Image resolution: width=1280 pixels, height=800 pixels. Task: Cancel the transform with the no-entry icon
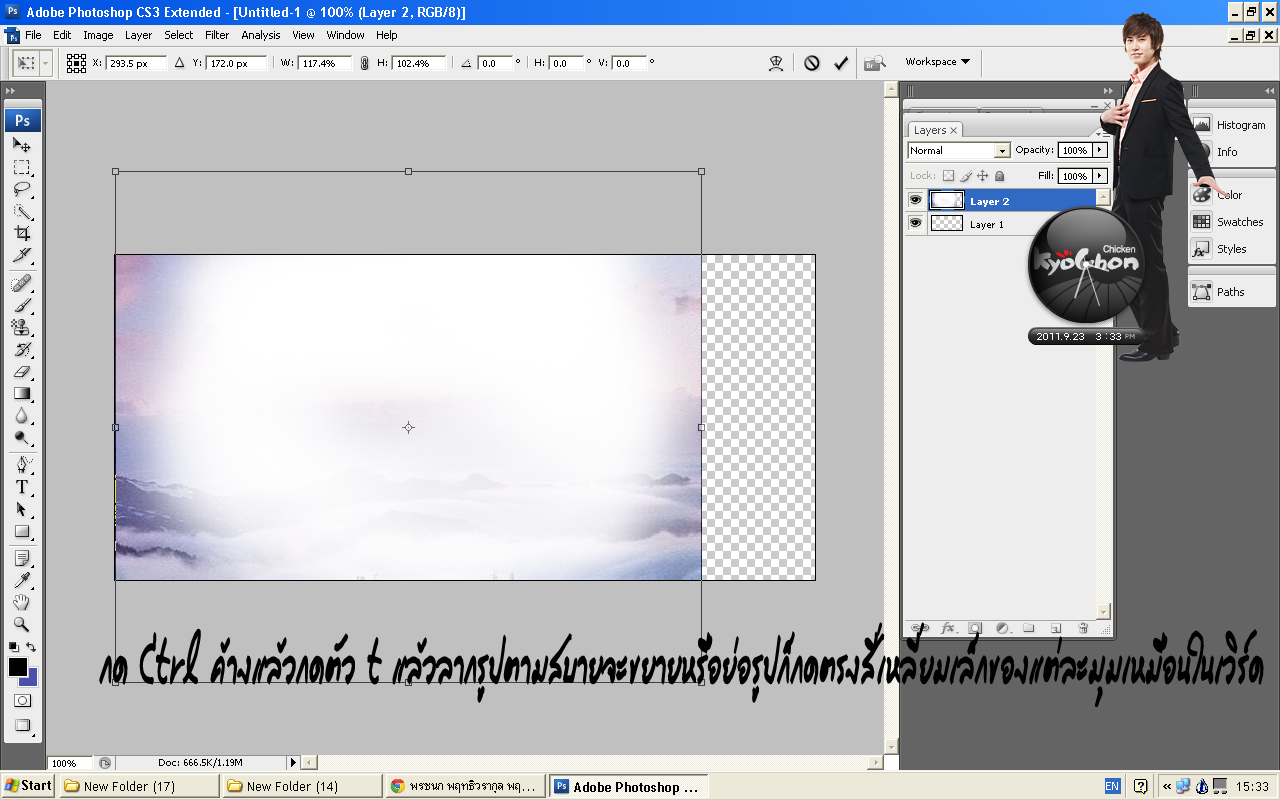tap(812, 62)
